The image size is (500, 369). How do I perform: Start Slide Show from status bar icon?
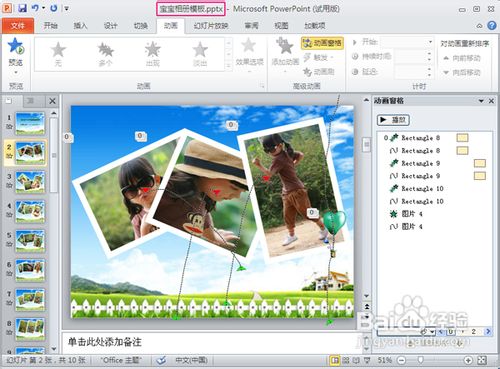click(x=367, y=360)
